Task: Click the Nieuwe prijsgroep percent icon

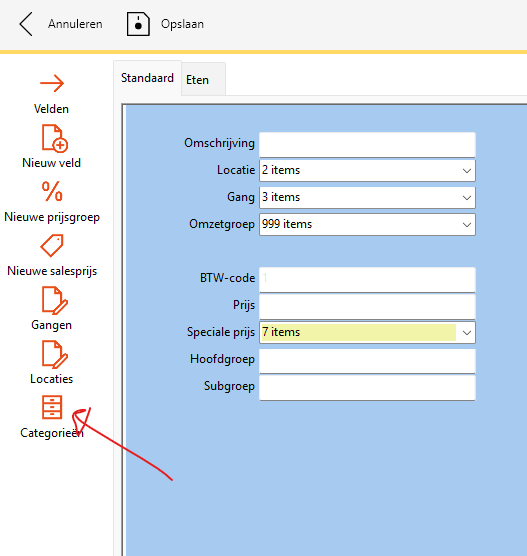Action: 52,191
